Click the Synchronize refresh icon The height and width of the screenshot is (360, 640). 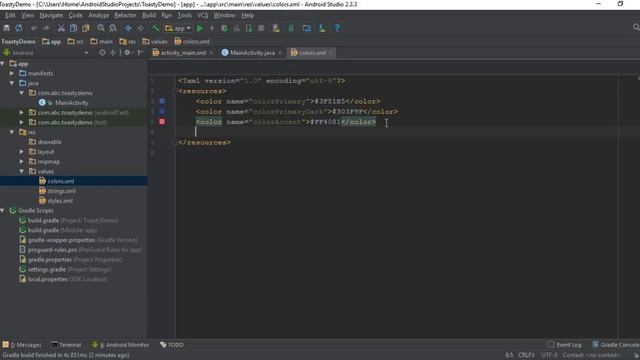(x=19, y=28)
